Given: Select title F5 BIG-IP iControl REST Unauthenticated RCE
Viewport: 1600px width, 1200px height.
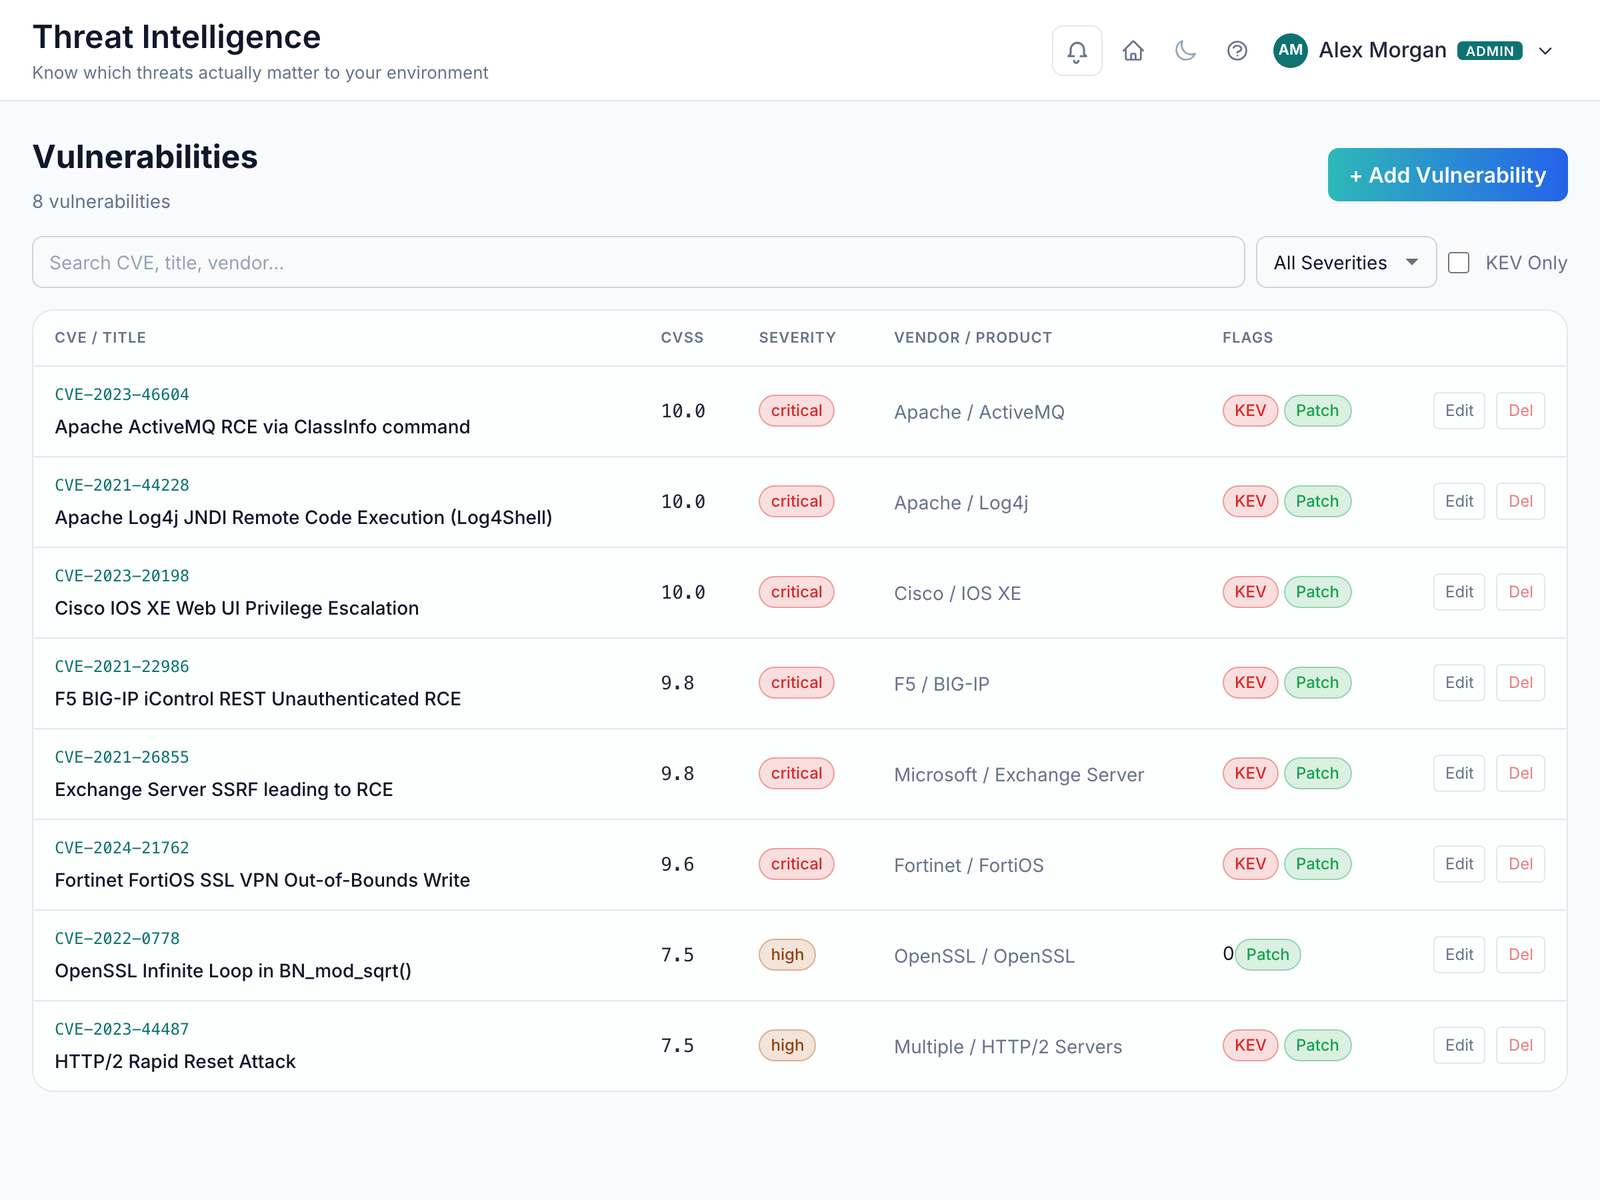Looking at the screenshot, I should point(258,699).
